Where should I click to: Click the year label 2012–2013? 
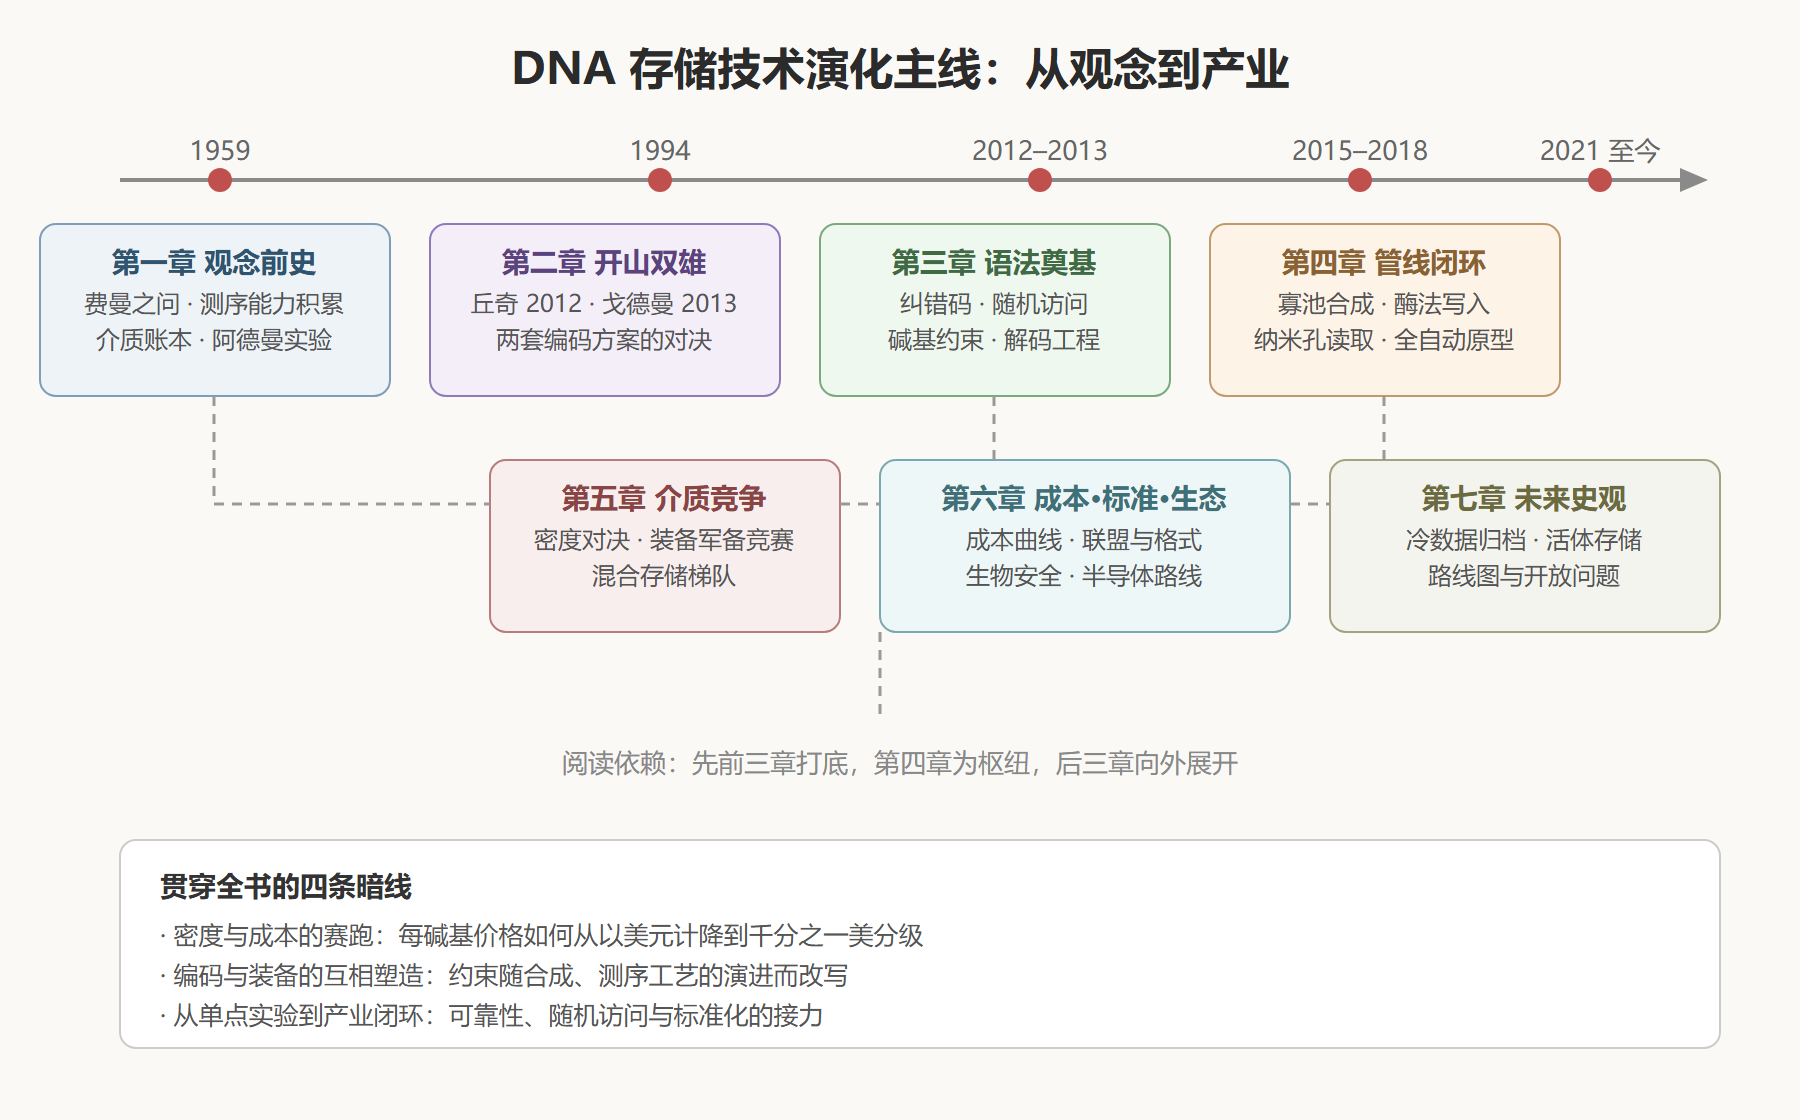(1040, 150)
